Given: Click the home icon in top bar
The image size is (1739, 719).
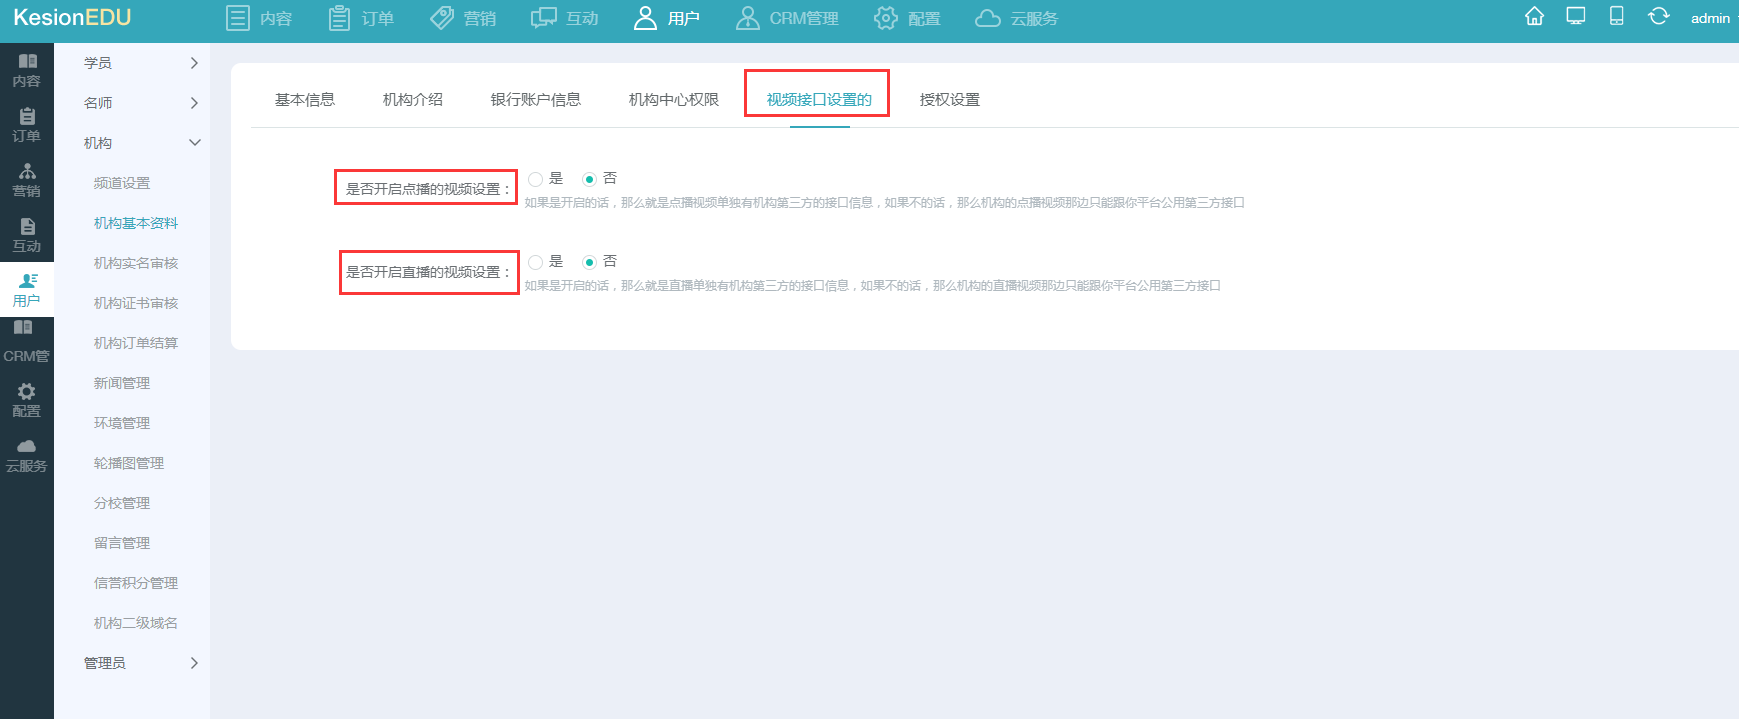Looking at the screenshot, I should [1534, 17].
